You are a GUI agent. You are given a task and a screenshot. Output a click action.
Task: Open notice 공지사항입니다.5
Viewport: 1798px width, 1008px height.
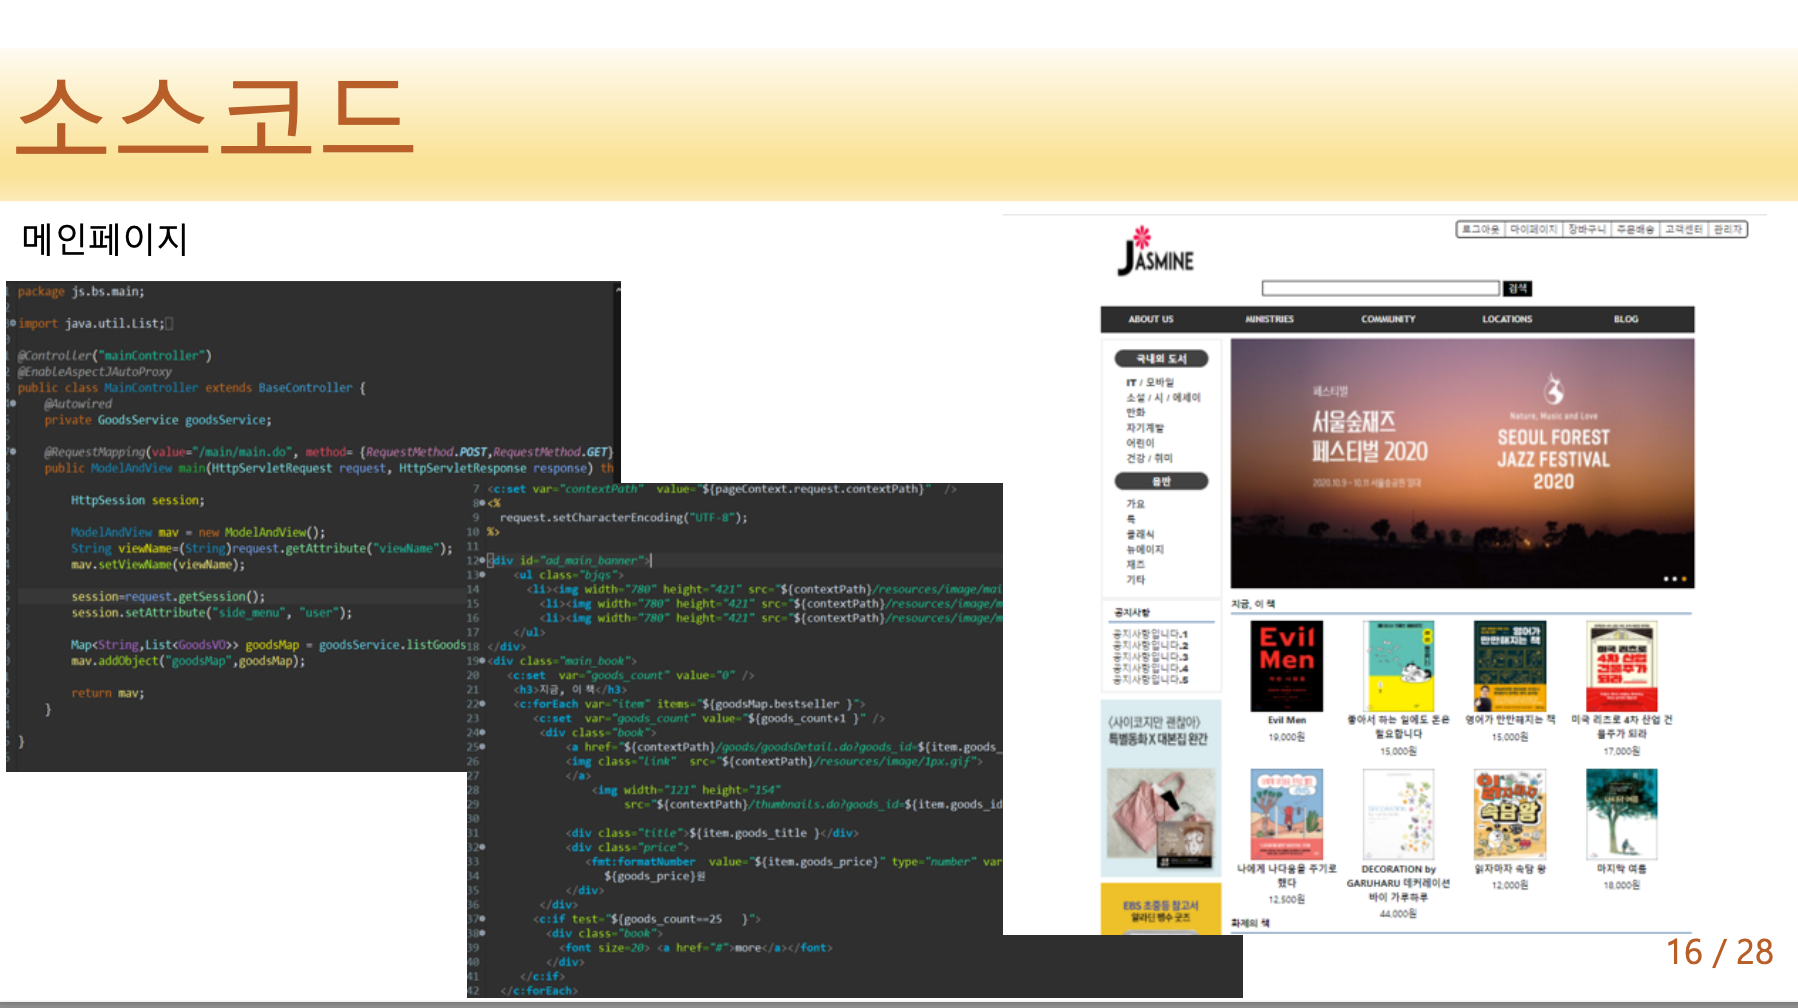tap(1150, 680)
